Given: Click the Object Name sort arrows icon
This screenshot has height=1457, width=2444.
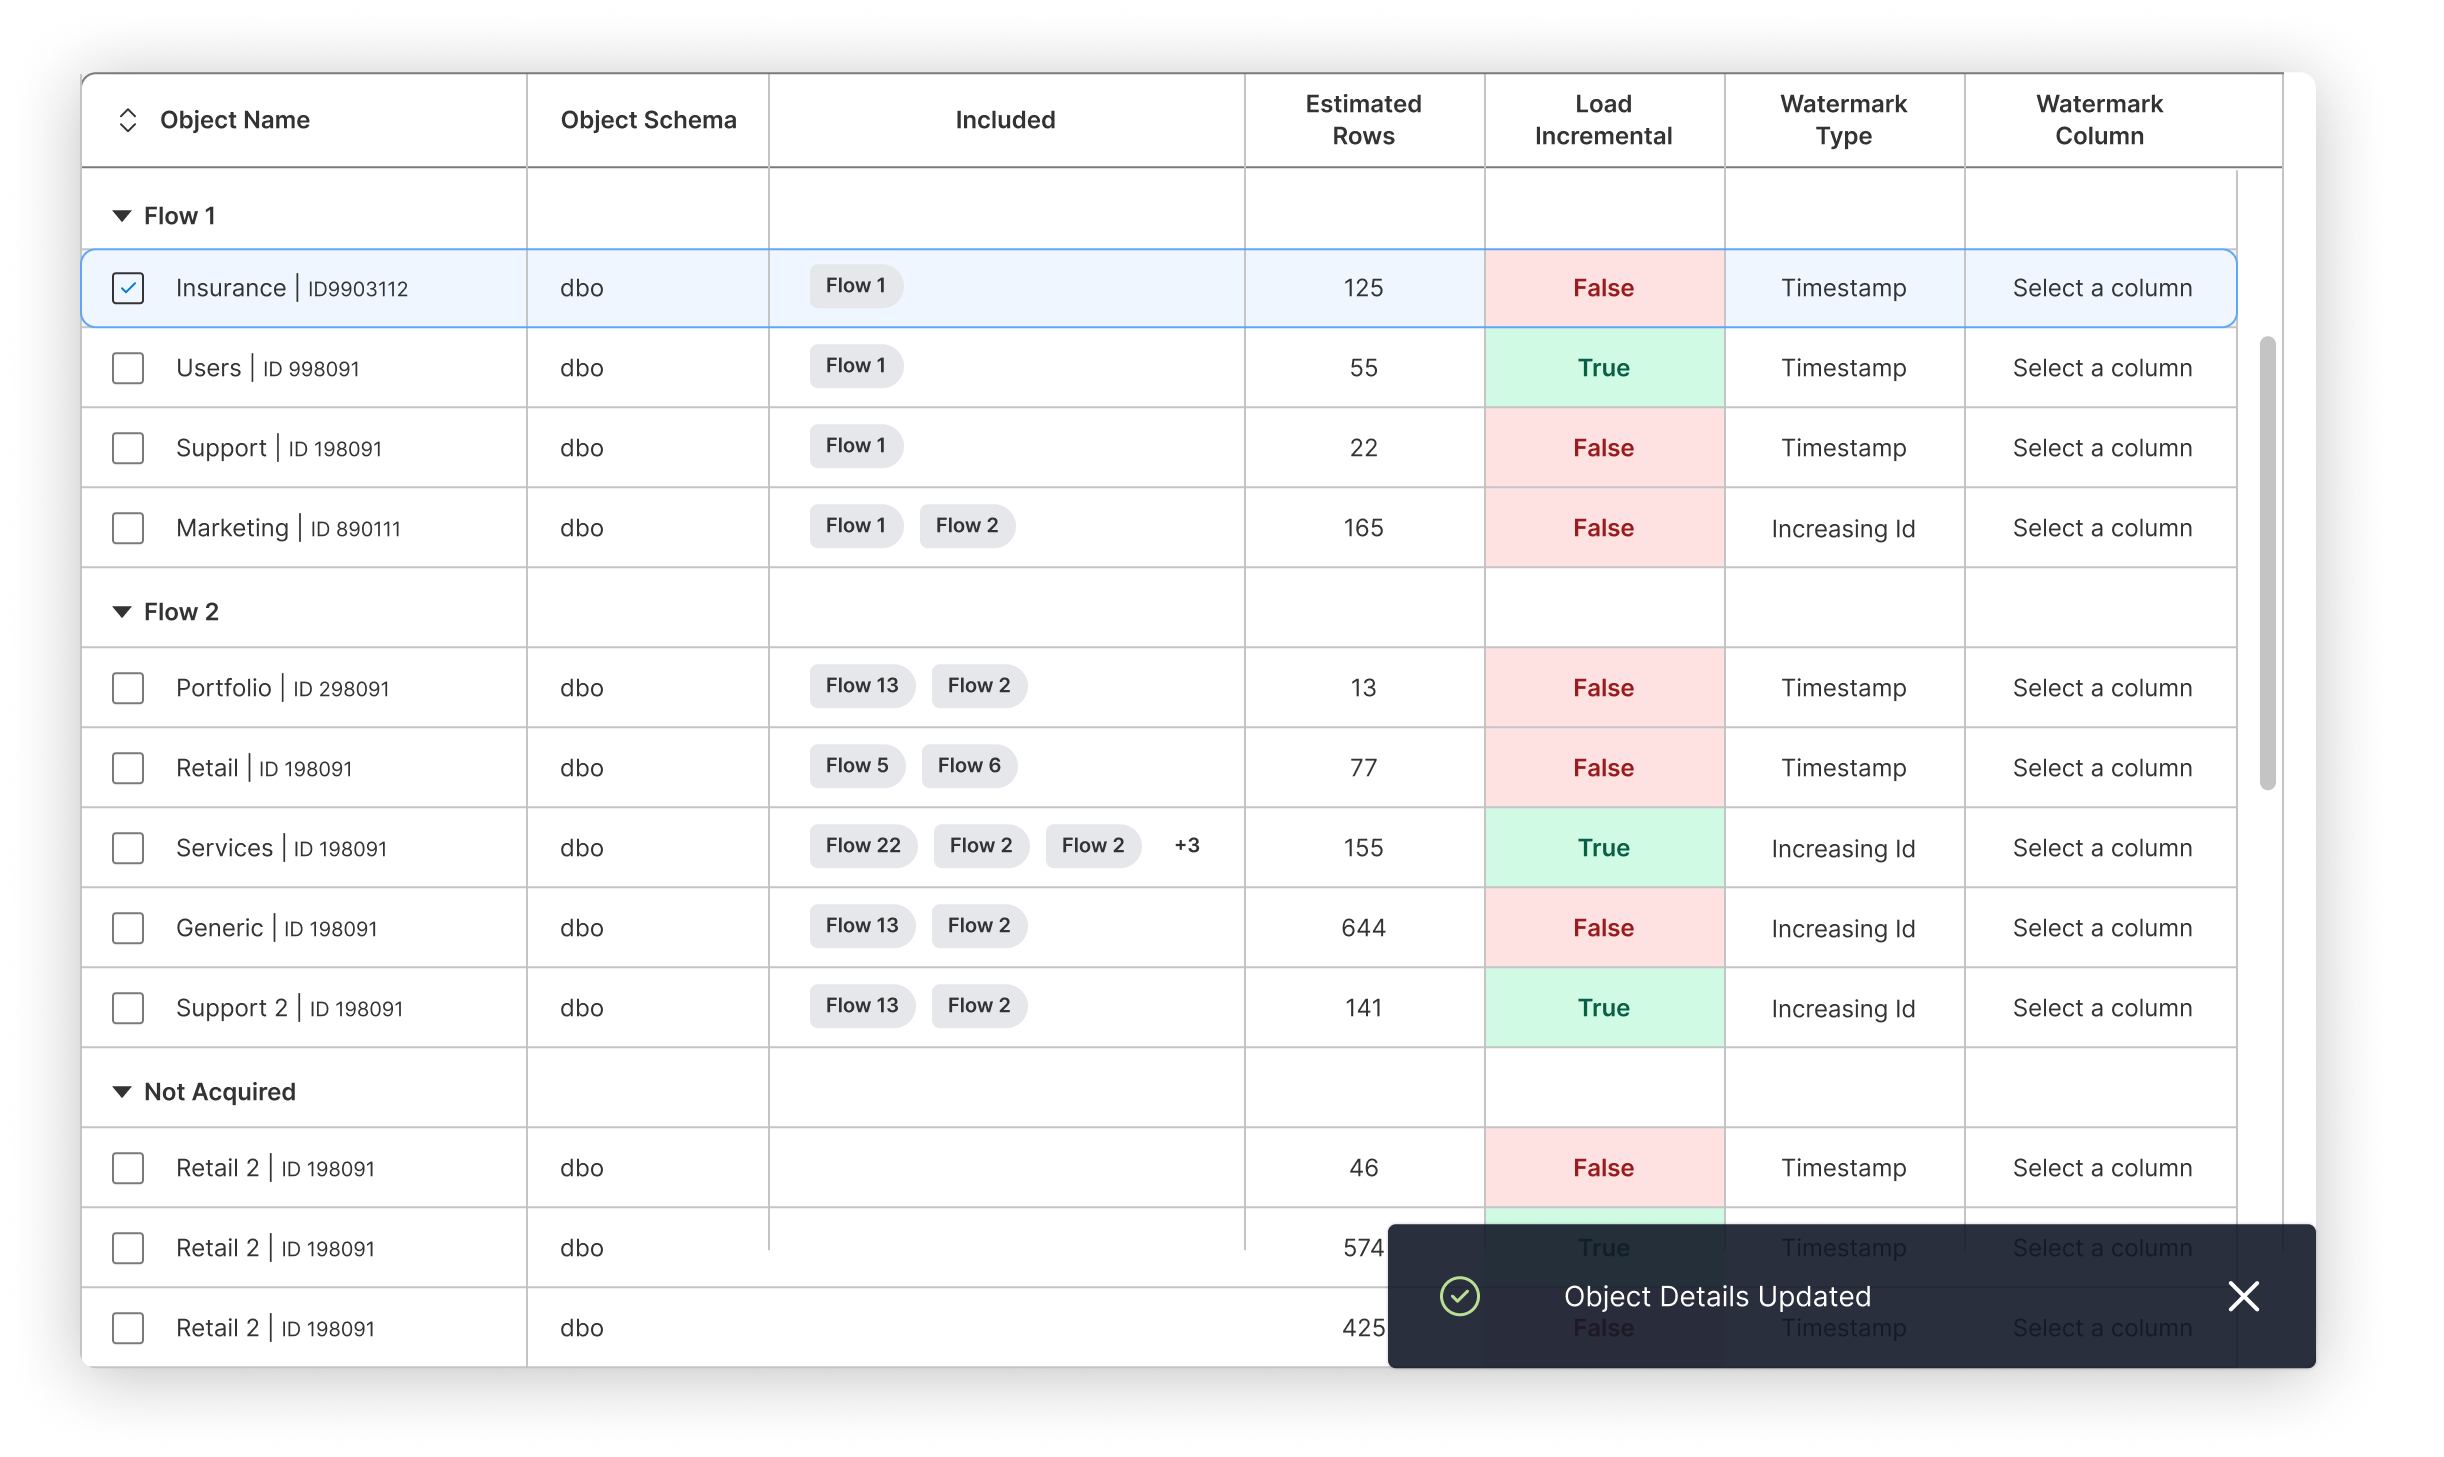Looking at the screenshot, I should pos(128,120).
